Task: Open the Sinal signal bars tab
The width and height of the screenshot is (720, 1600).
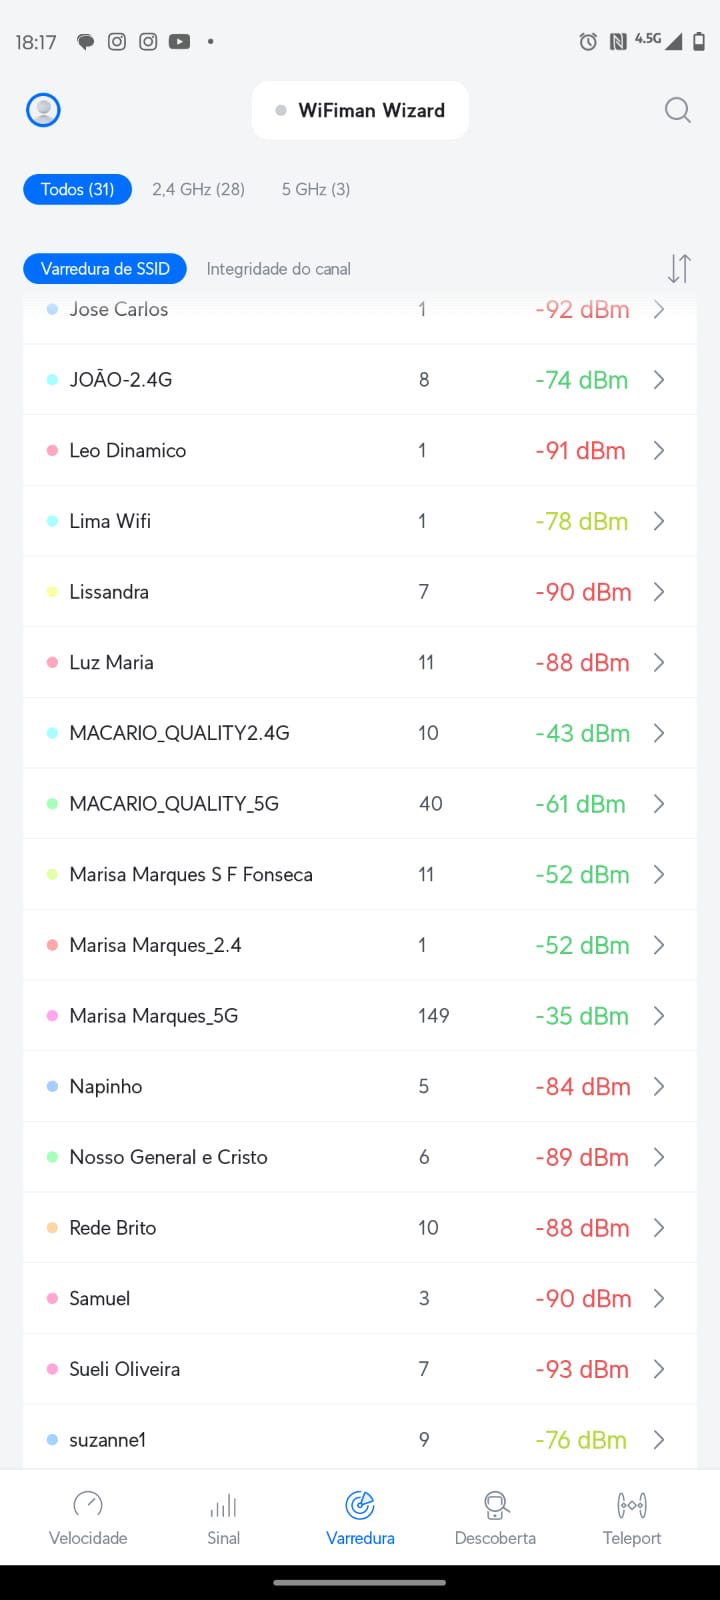Action: pos(224,1518)
